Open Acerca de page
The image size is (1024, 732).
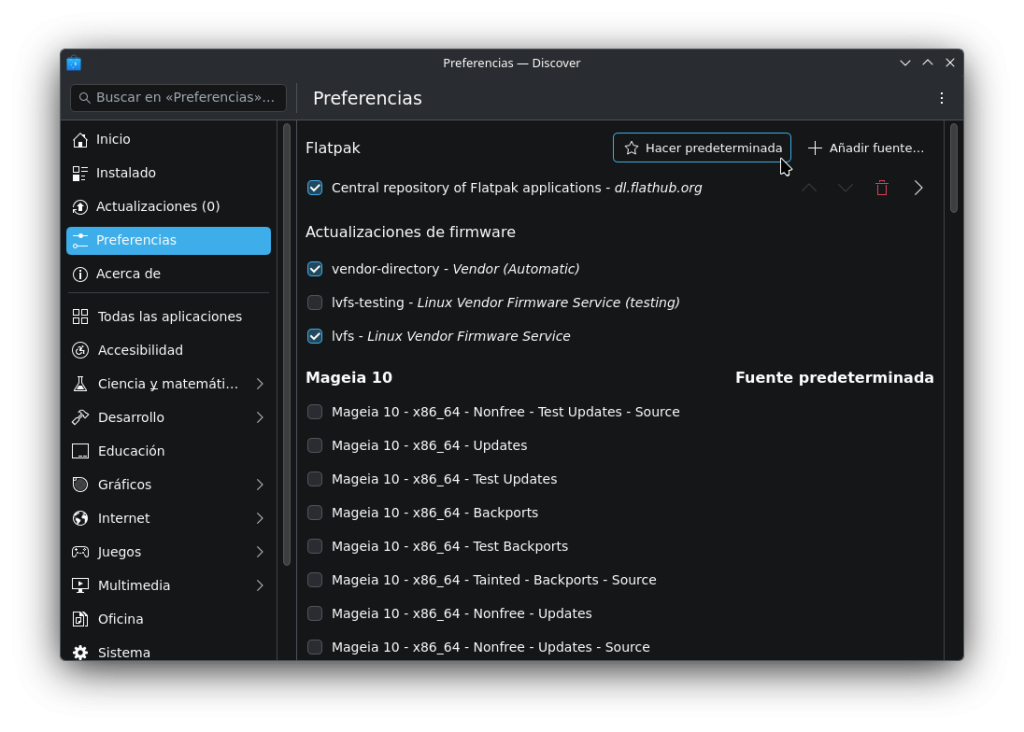168,274
